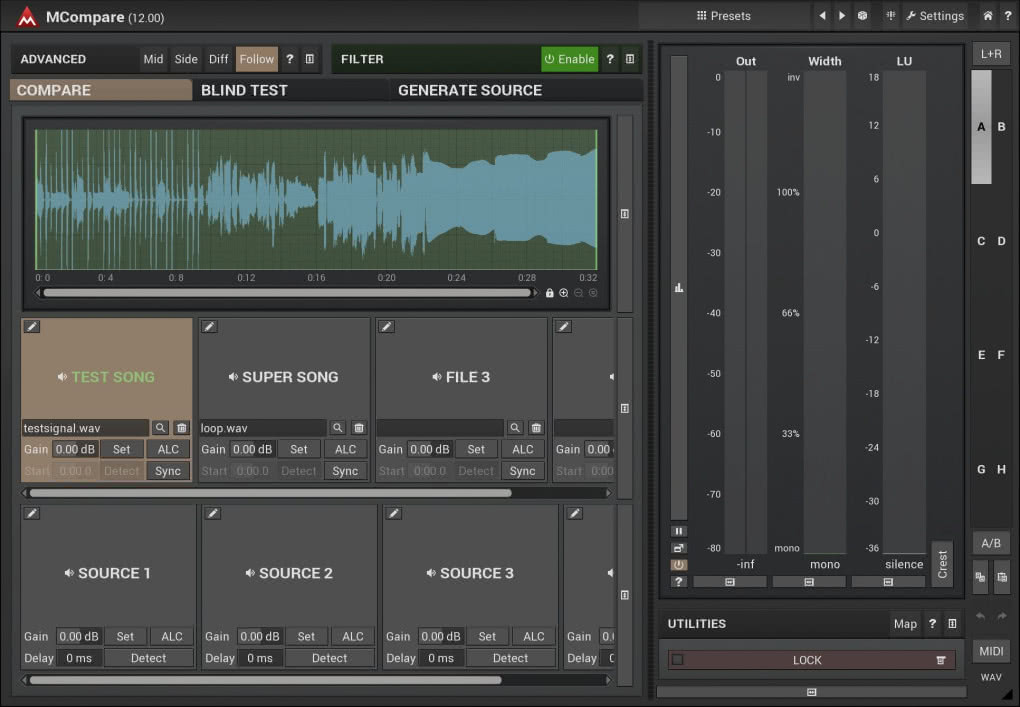Toggle Sync for SUPER SONG slot

point(345,471)
